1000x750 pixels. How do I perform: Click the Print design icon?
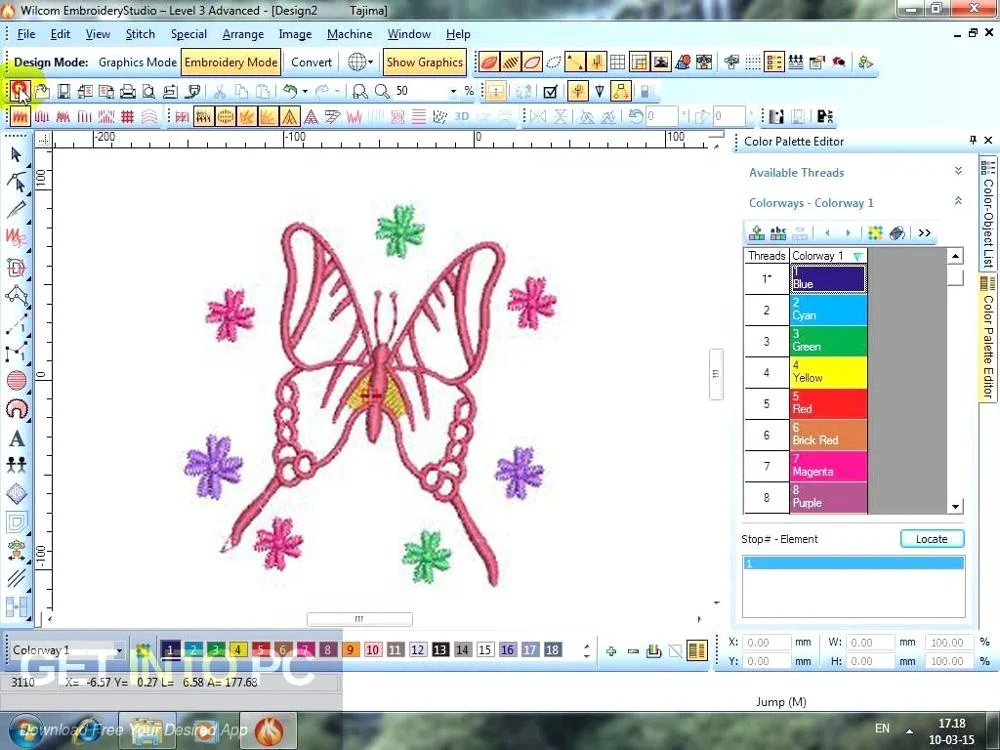[x=128, y=91]
